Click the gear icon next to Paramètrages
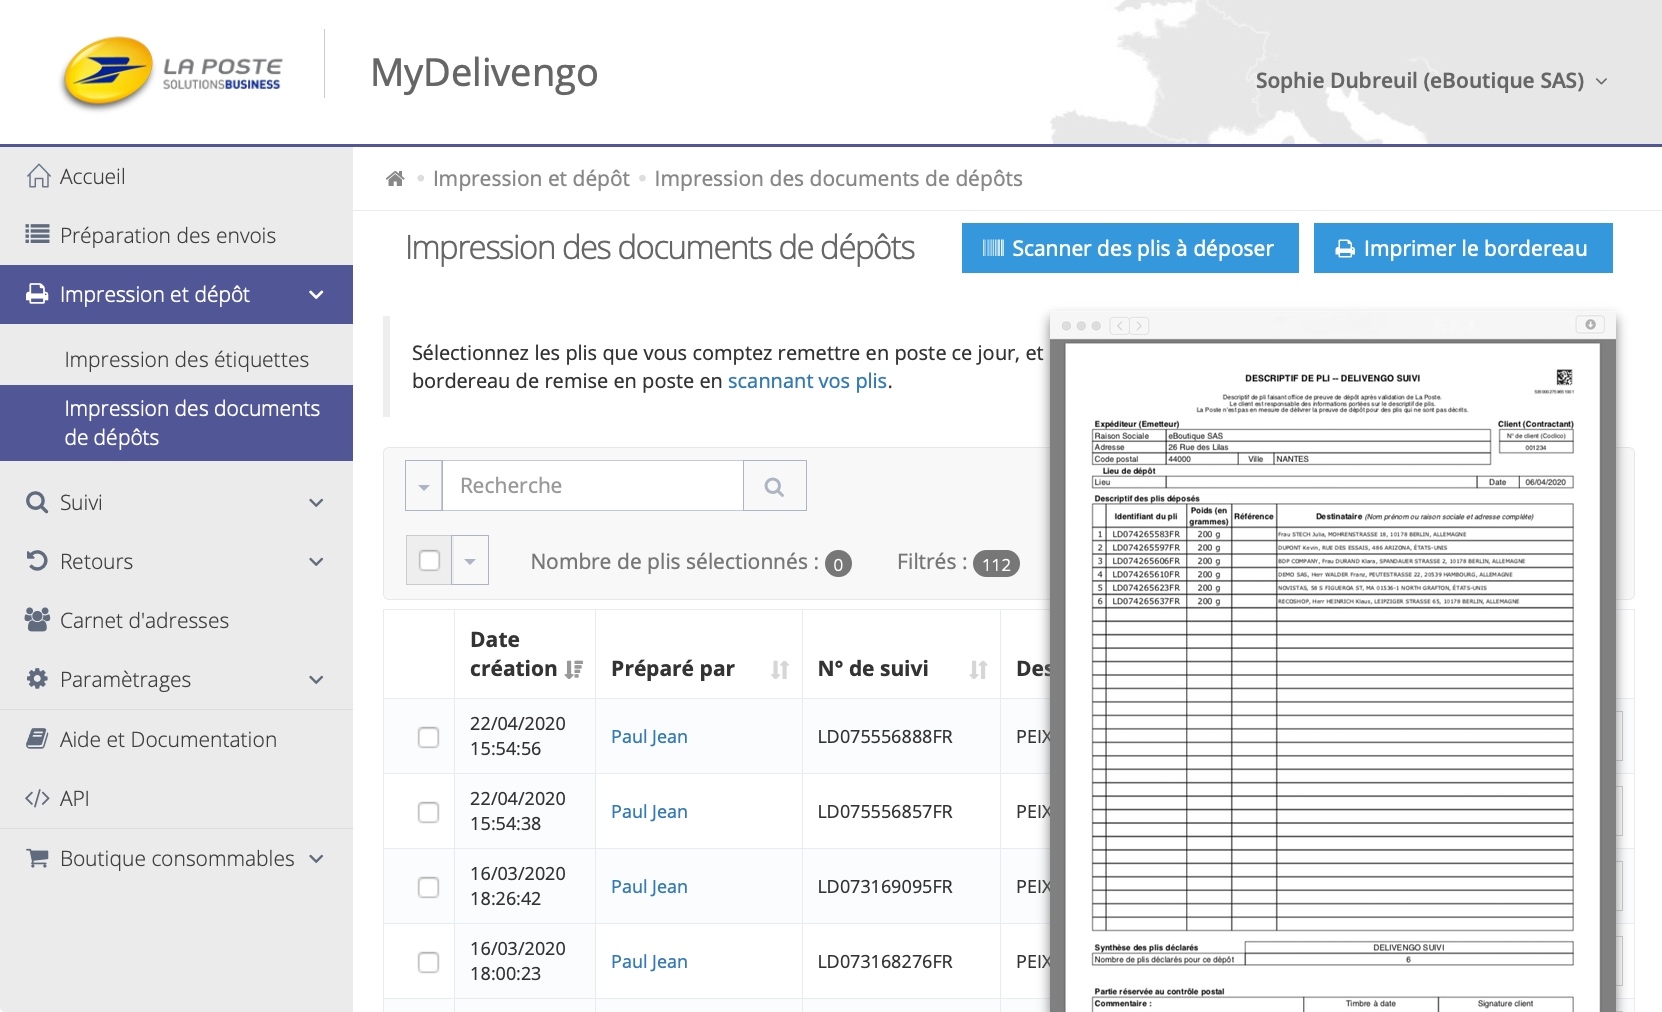This screenshot has width=1662, height=1012. (37, 679)
